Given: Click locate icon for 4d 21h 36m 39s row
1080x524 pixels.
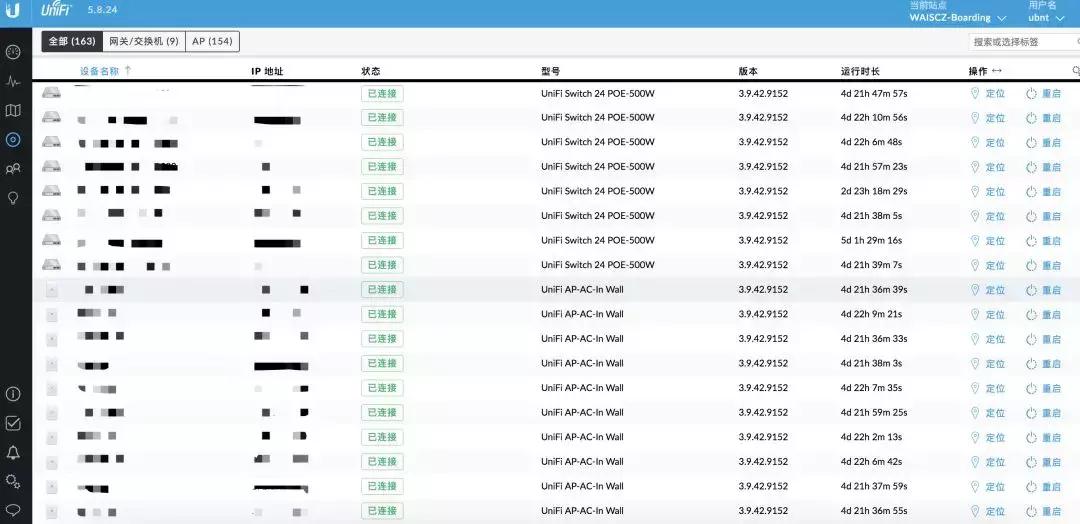Looking at the screenshot, I should [x=975, y=290].
